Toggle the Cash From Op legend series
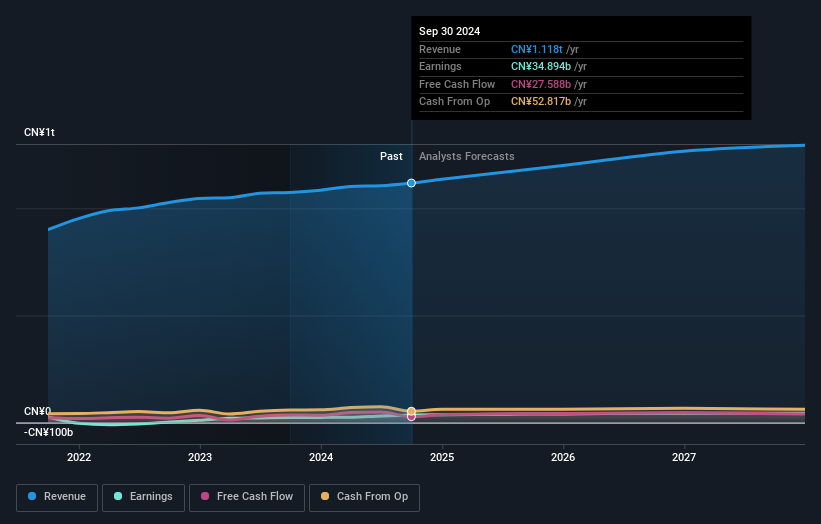The width and height of the screenshot is (821, 524). click(364, 497)
